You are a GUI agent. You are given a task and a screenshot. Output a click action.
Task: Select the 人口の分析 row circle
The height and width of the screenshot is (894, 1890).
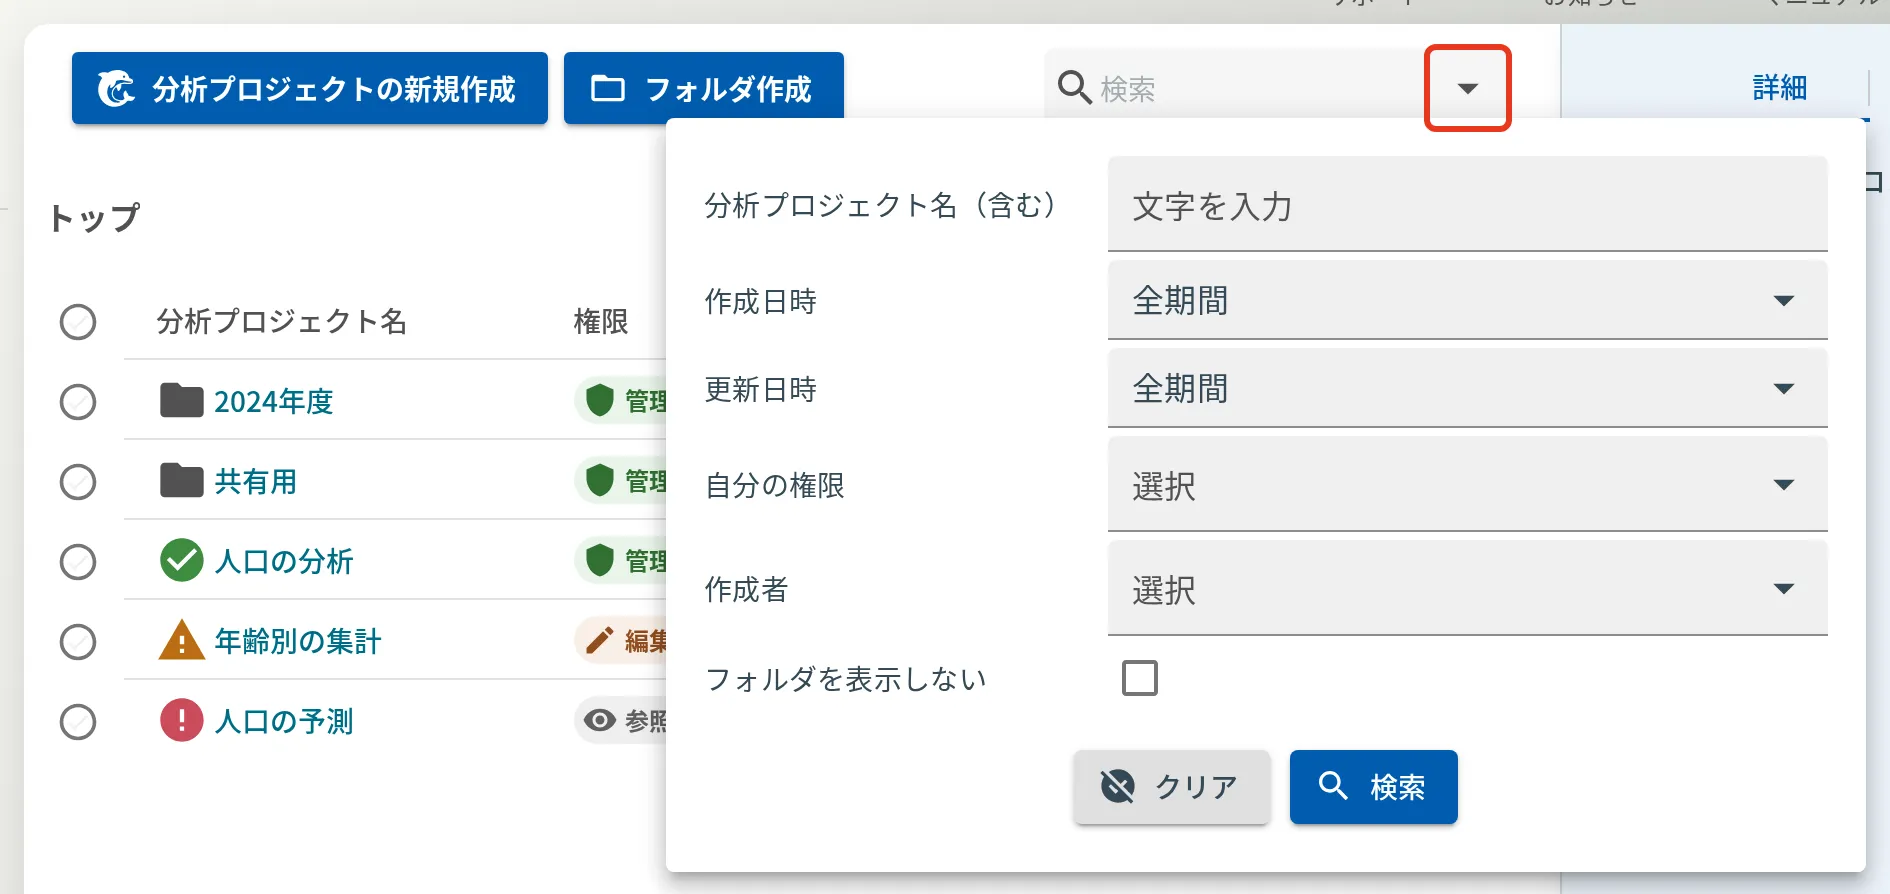(78, 562)
